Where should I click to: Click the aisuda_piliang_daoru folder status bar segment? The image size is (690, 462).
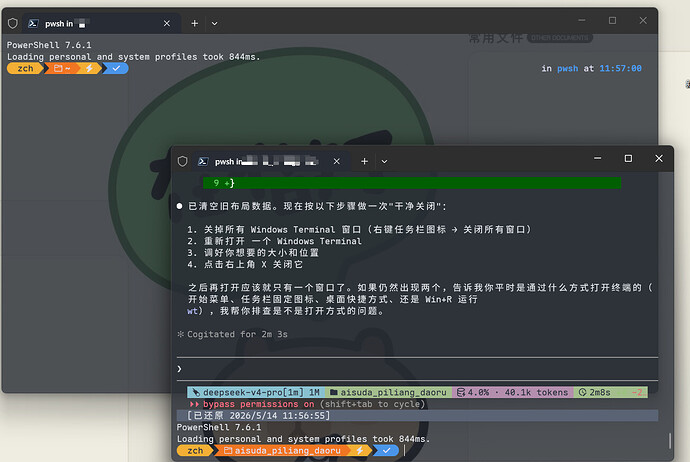(x=388, y=392)
